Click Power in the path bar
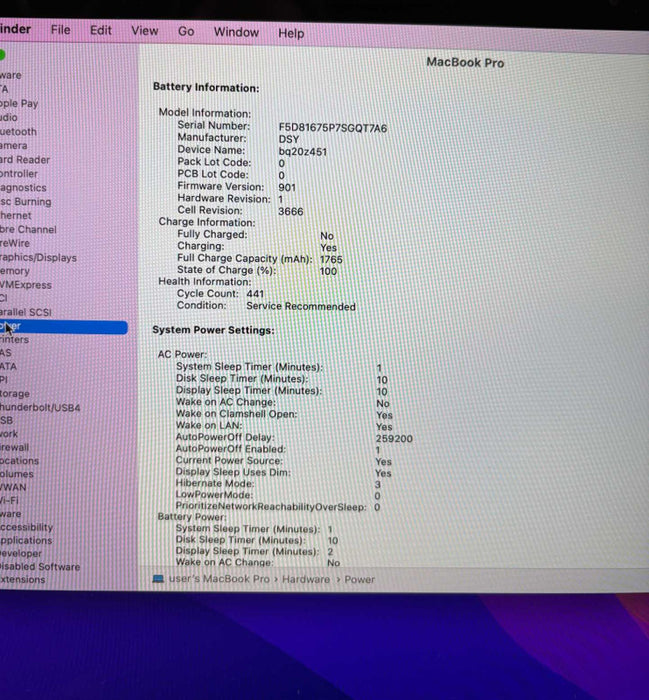Viewport: 649px width, 700px height. pyautogui.click(x=359, y=579)
